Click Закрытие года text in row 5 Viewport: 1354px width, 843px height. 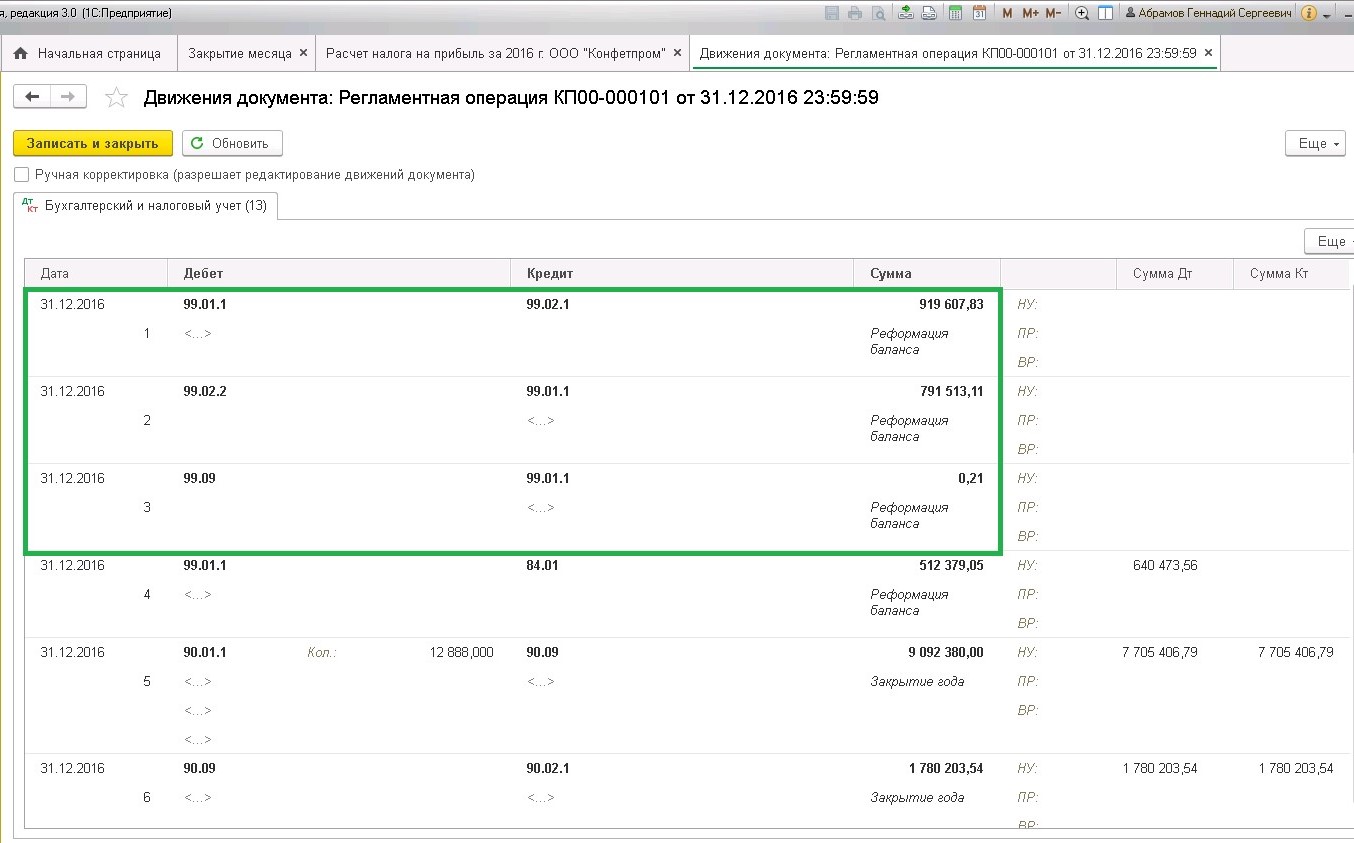tap(917, 682)
